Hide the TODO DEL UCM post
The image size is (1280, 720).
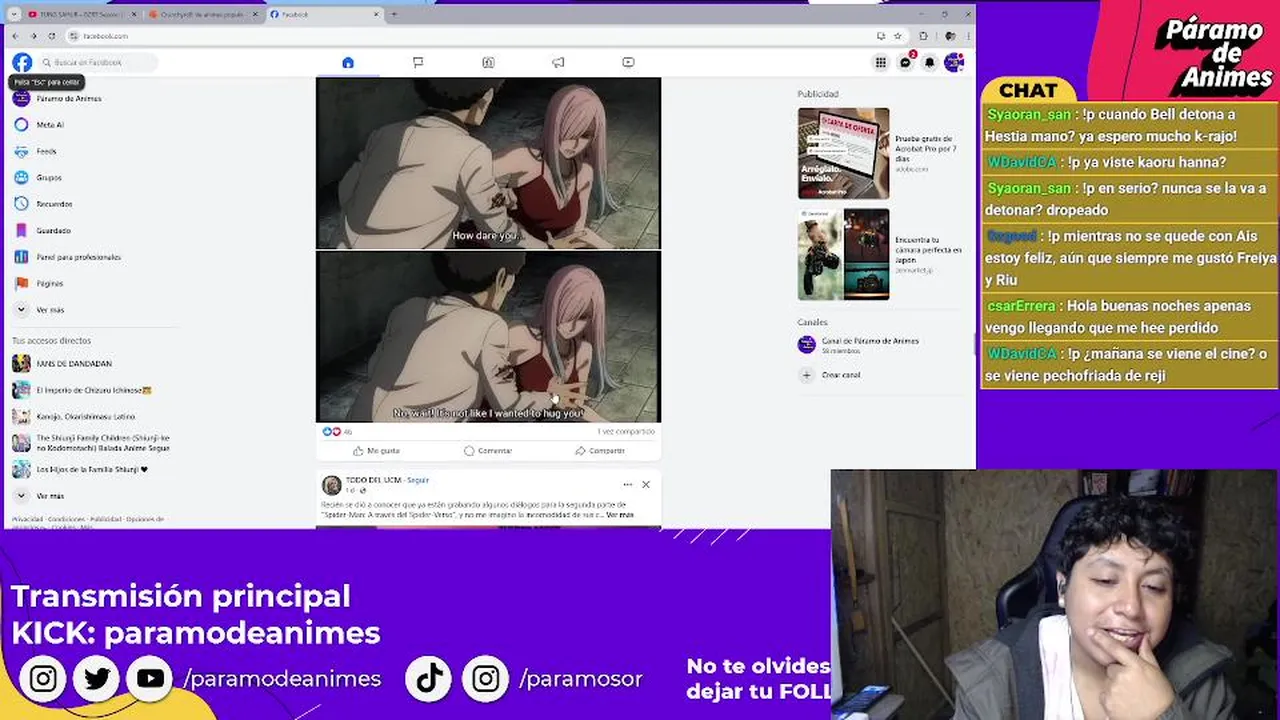646,484
